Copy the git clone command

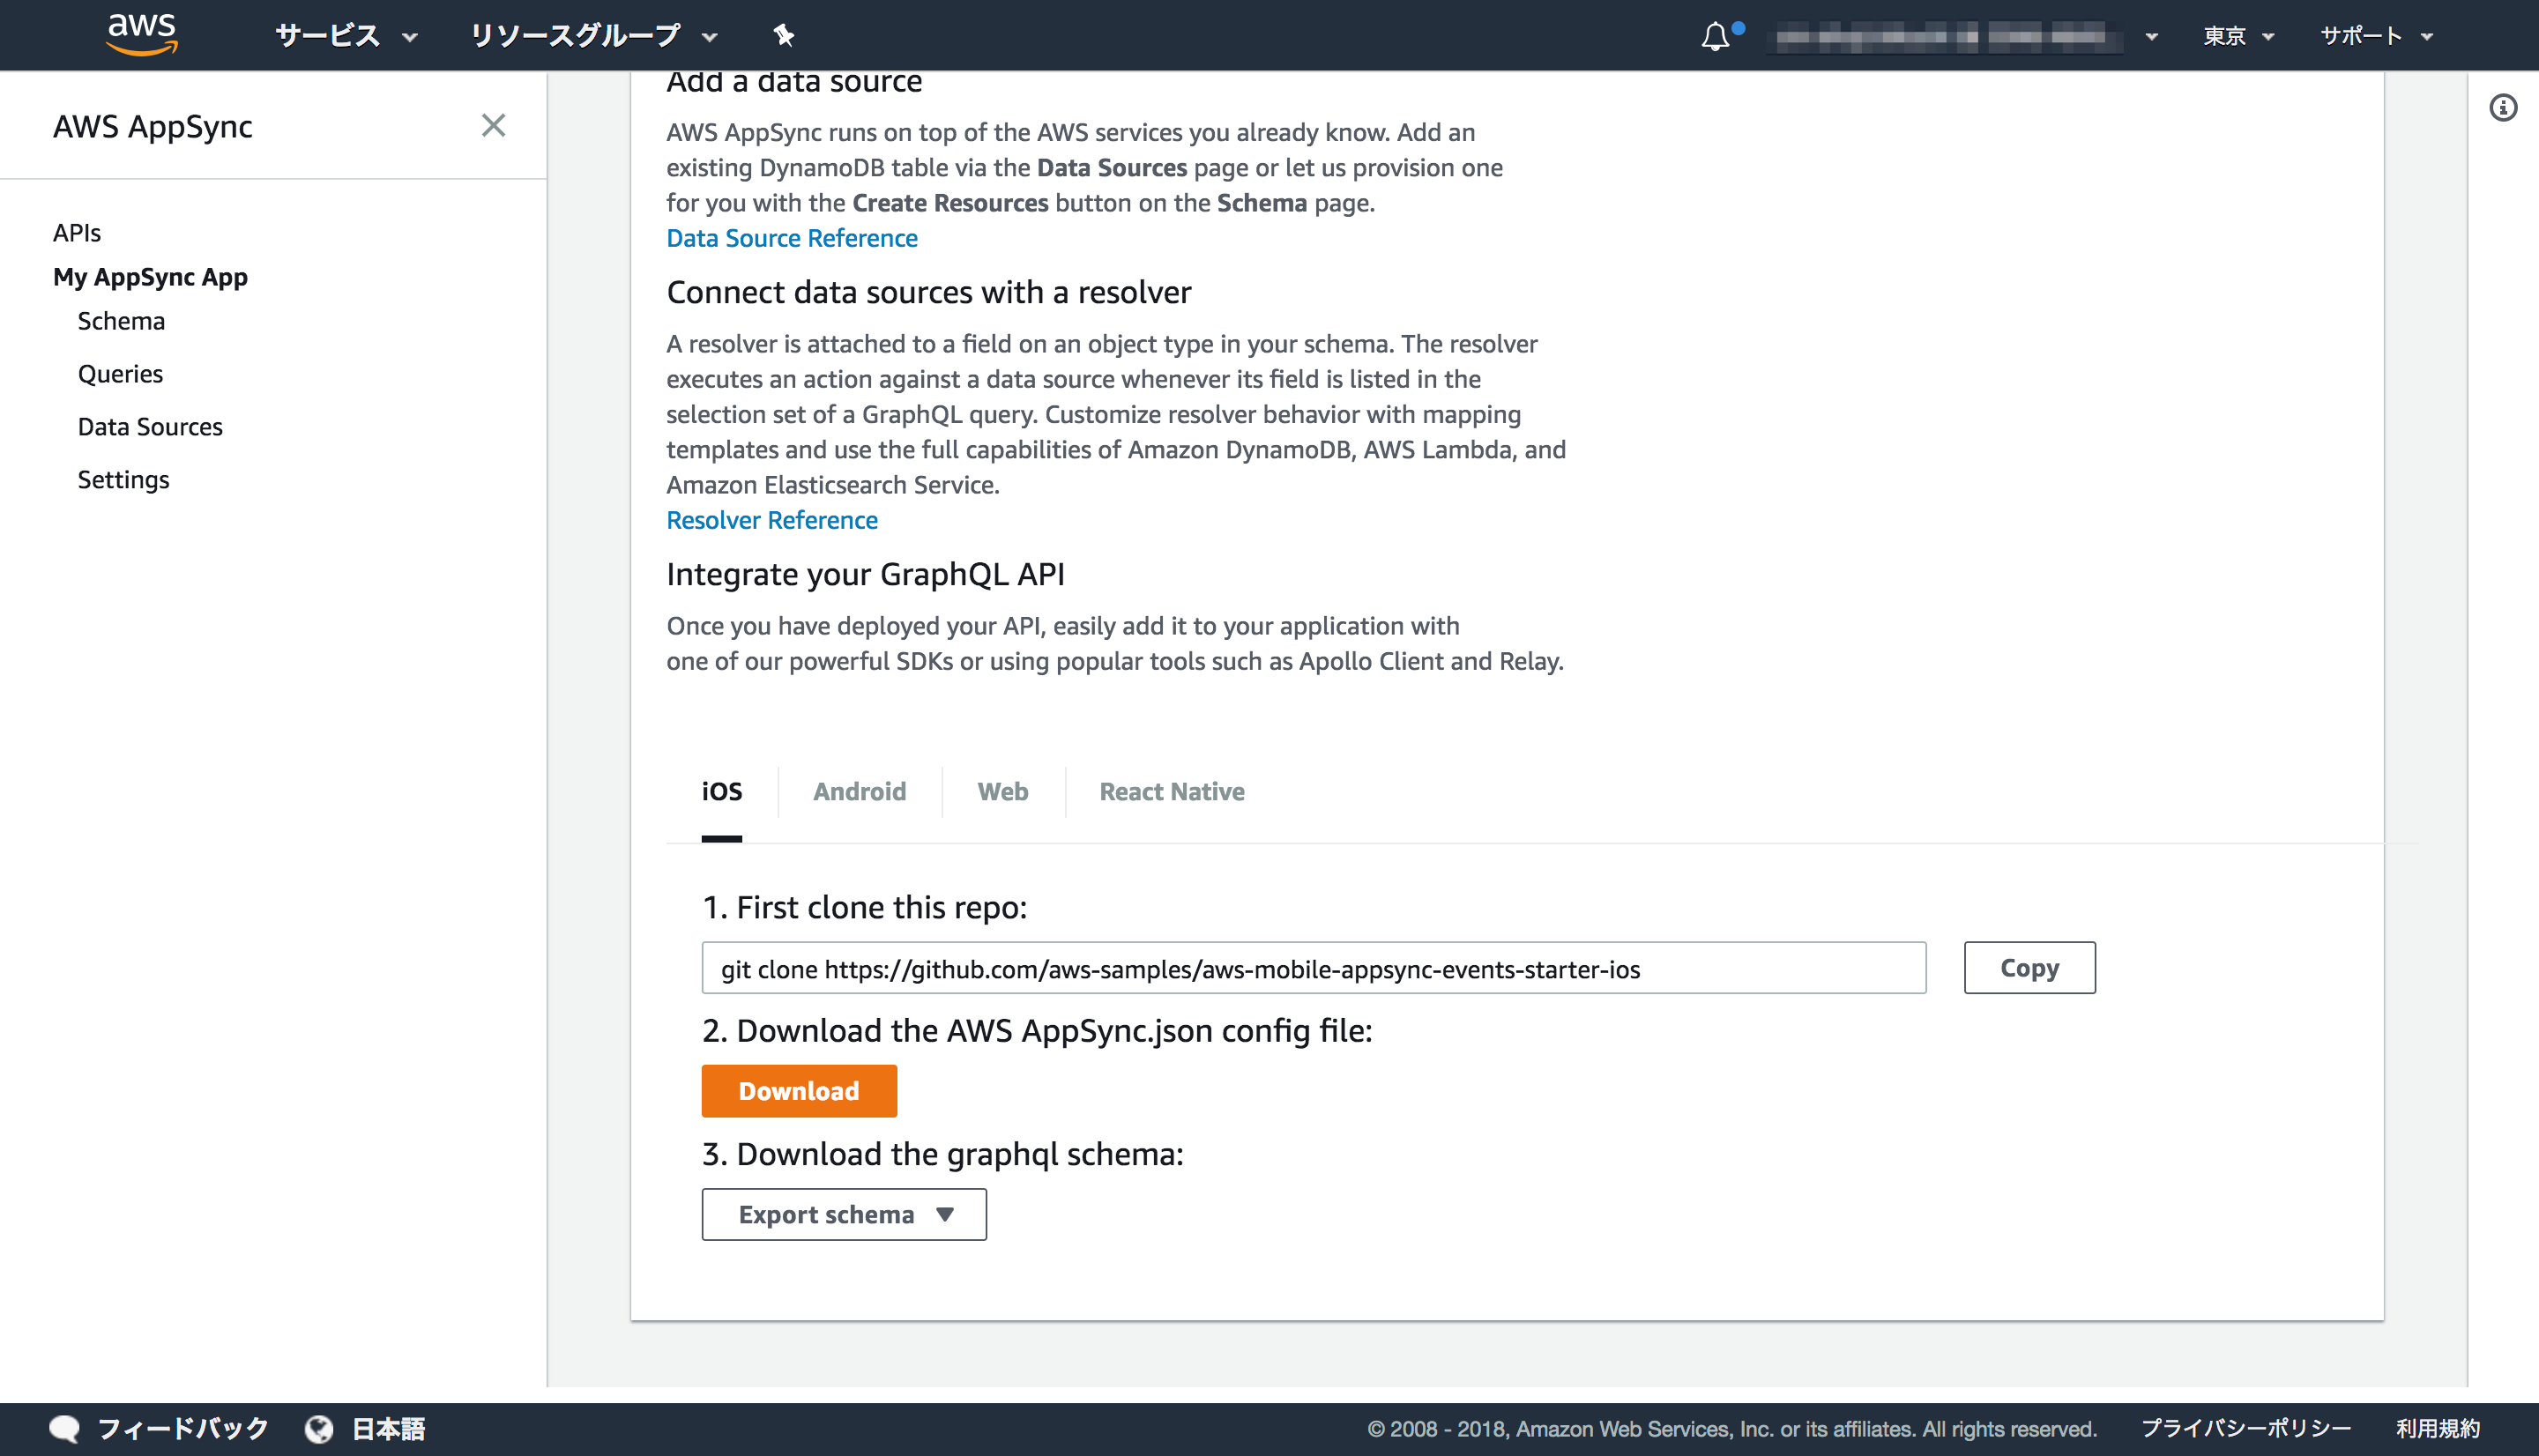2028,967
